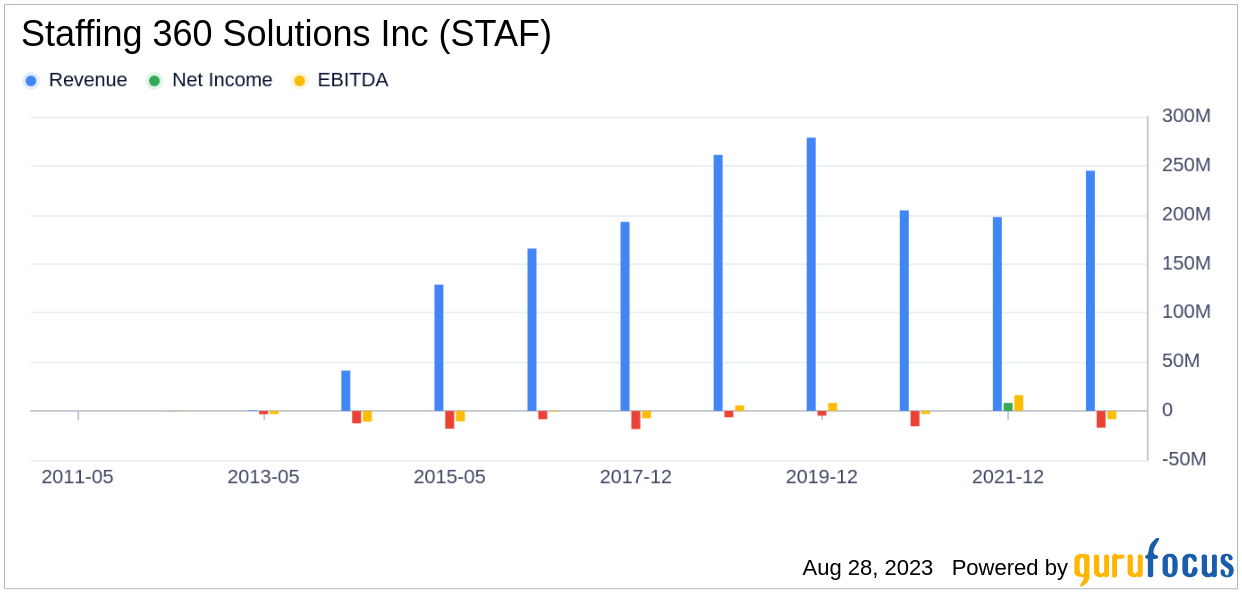This screenshot has height=593, width=1242.
Task: Click the -50M y-axis label
Action: pyautogui.click(x=1186, y=460)
